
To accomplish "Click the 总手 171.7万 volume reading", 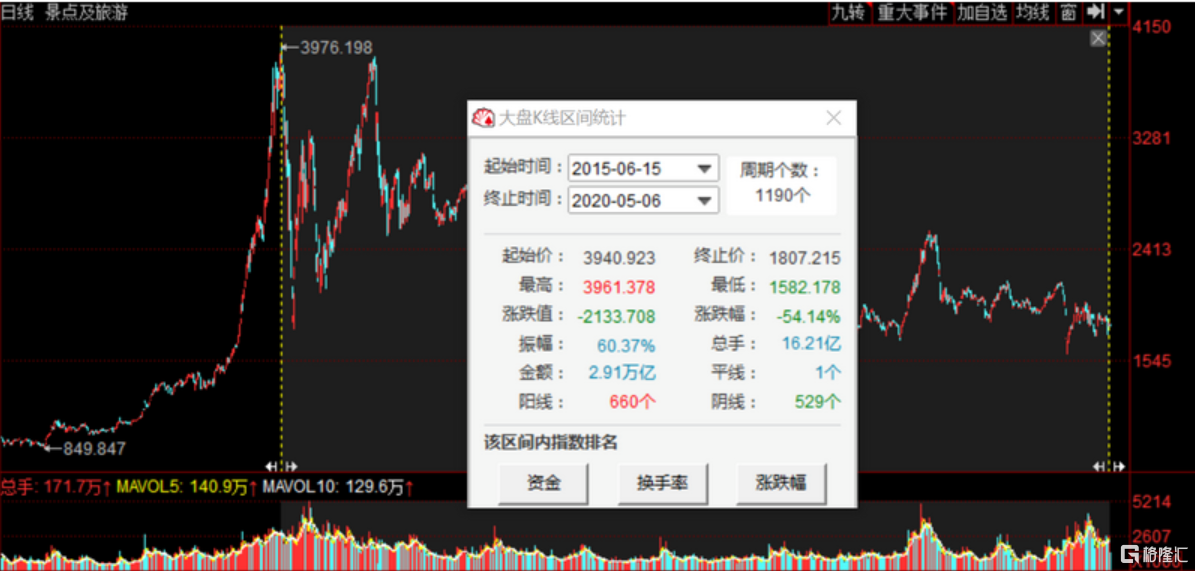I will tap(56, 486).
